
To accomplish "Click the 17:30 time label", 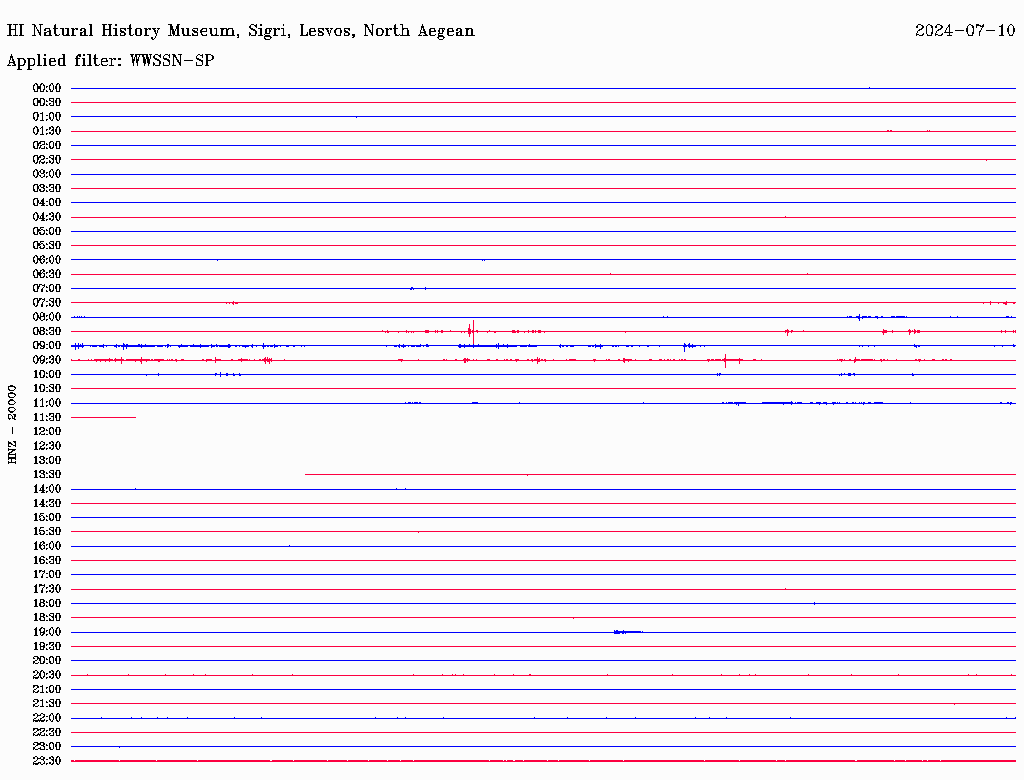I will (x=47, y=589).
